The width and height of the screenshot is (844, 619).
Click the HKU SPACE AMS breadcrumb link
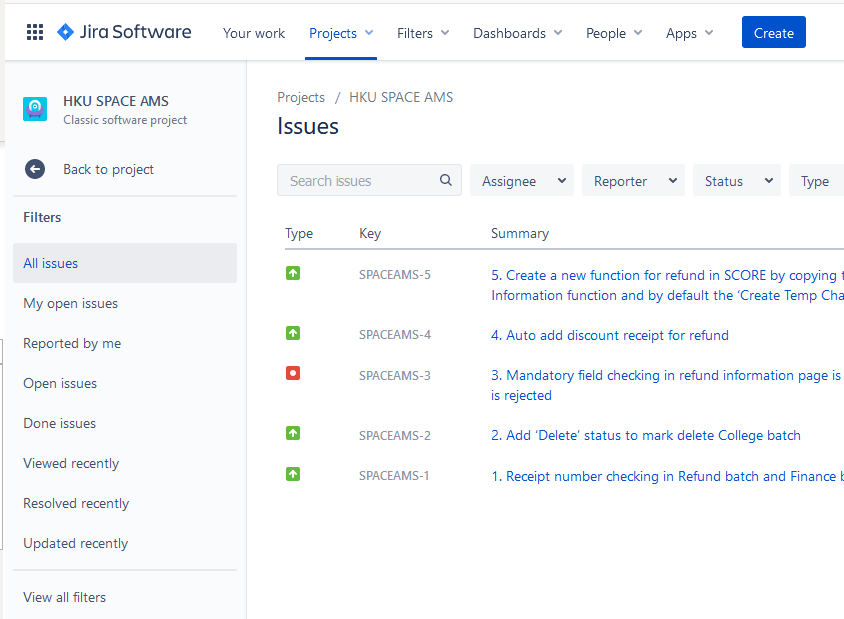[x=401, y=97]
